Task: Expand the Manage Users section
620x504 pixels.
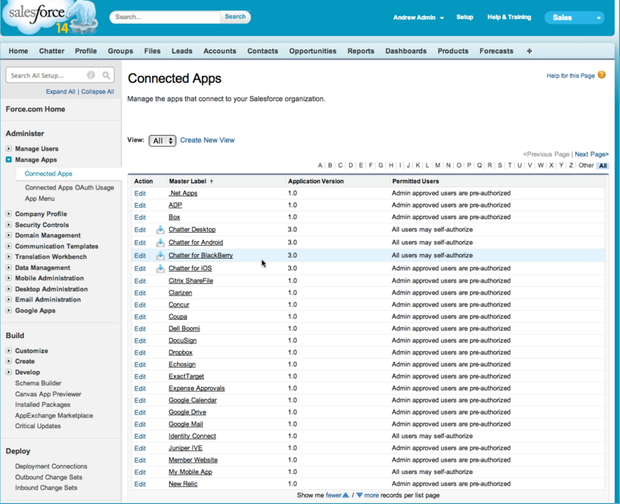Action: 9,149
